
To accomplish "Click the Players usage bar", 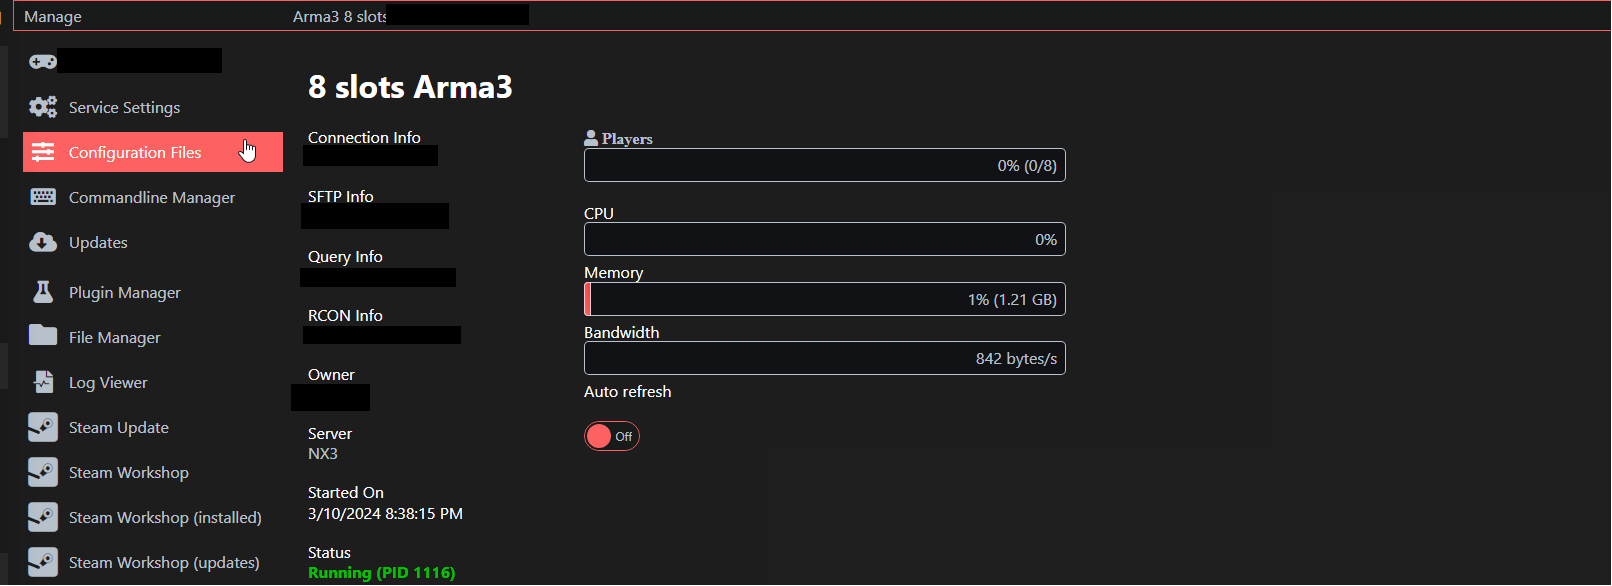I will tap(824, 166).
